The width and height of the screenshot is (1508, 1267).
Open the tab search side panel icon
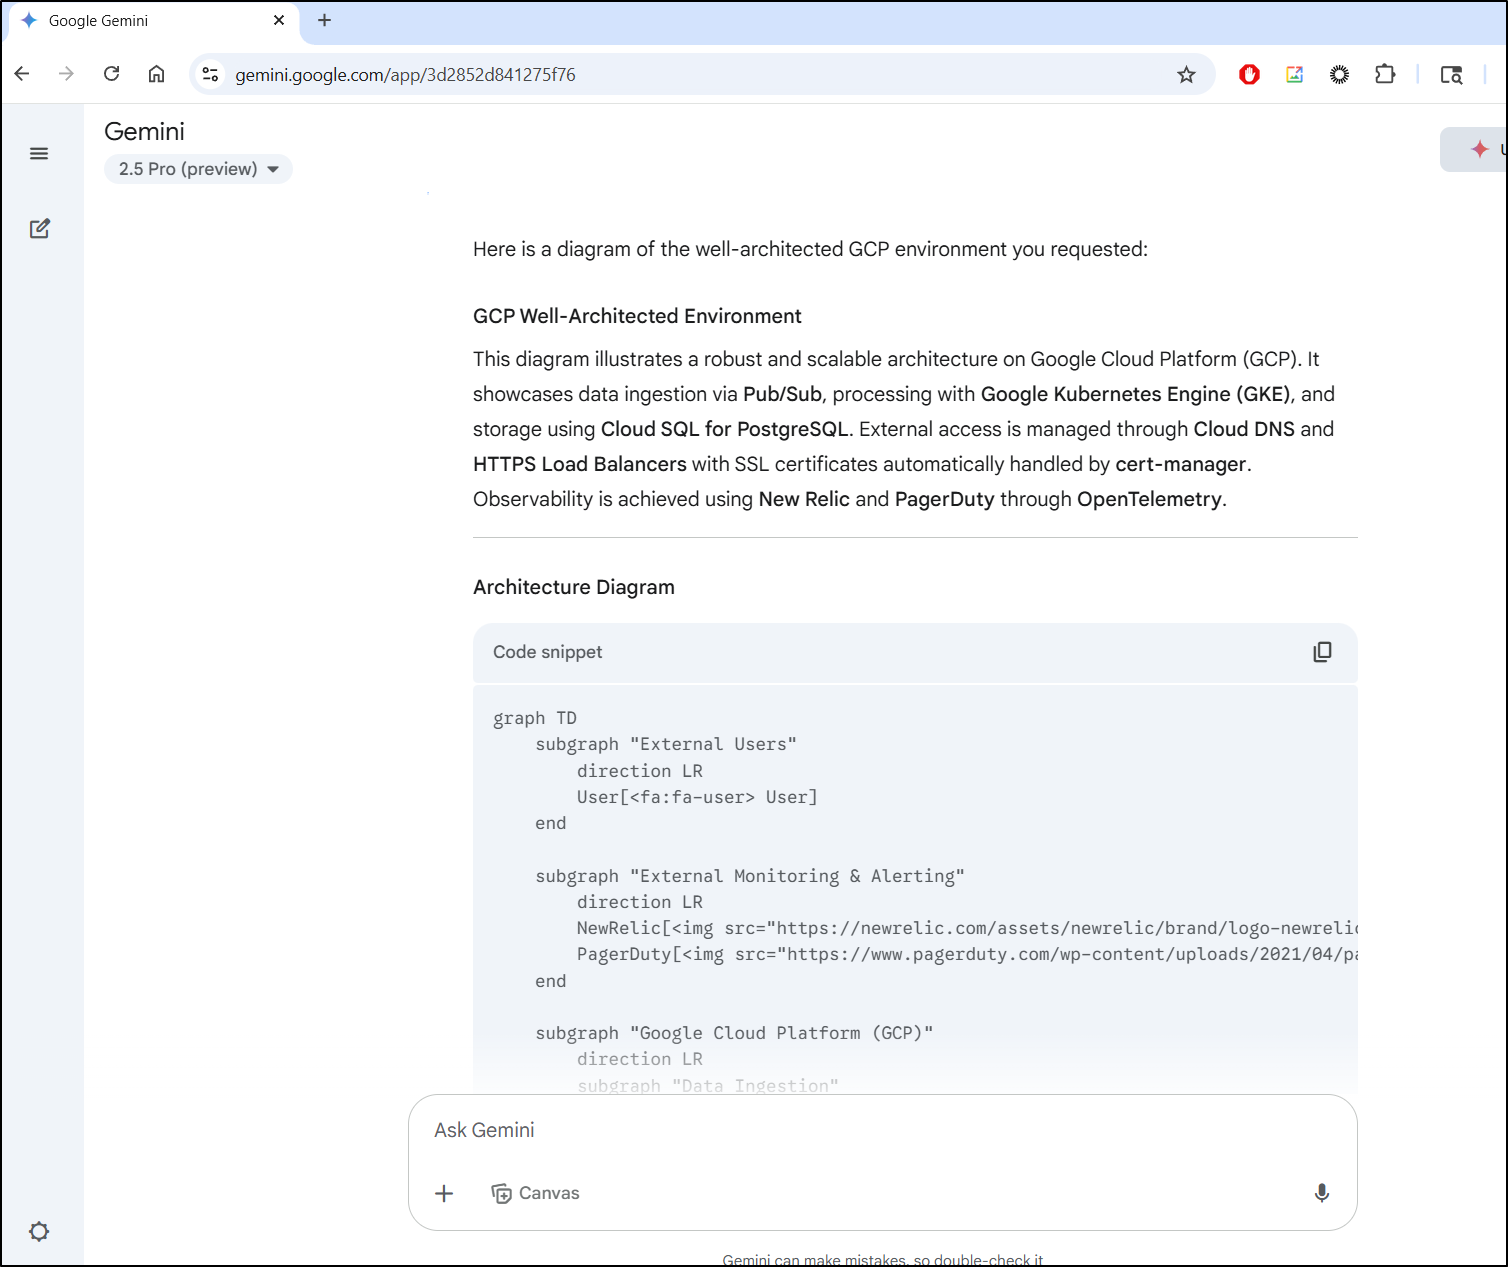pos(1451,75)
